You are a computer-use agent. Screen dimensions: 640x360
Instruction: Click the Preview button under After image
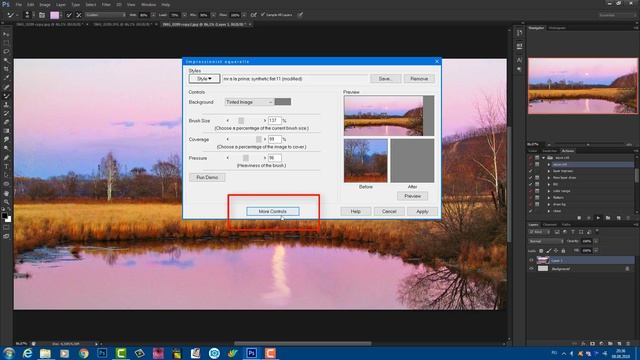[x=412, y=196]
